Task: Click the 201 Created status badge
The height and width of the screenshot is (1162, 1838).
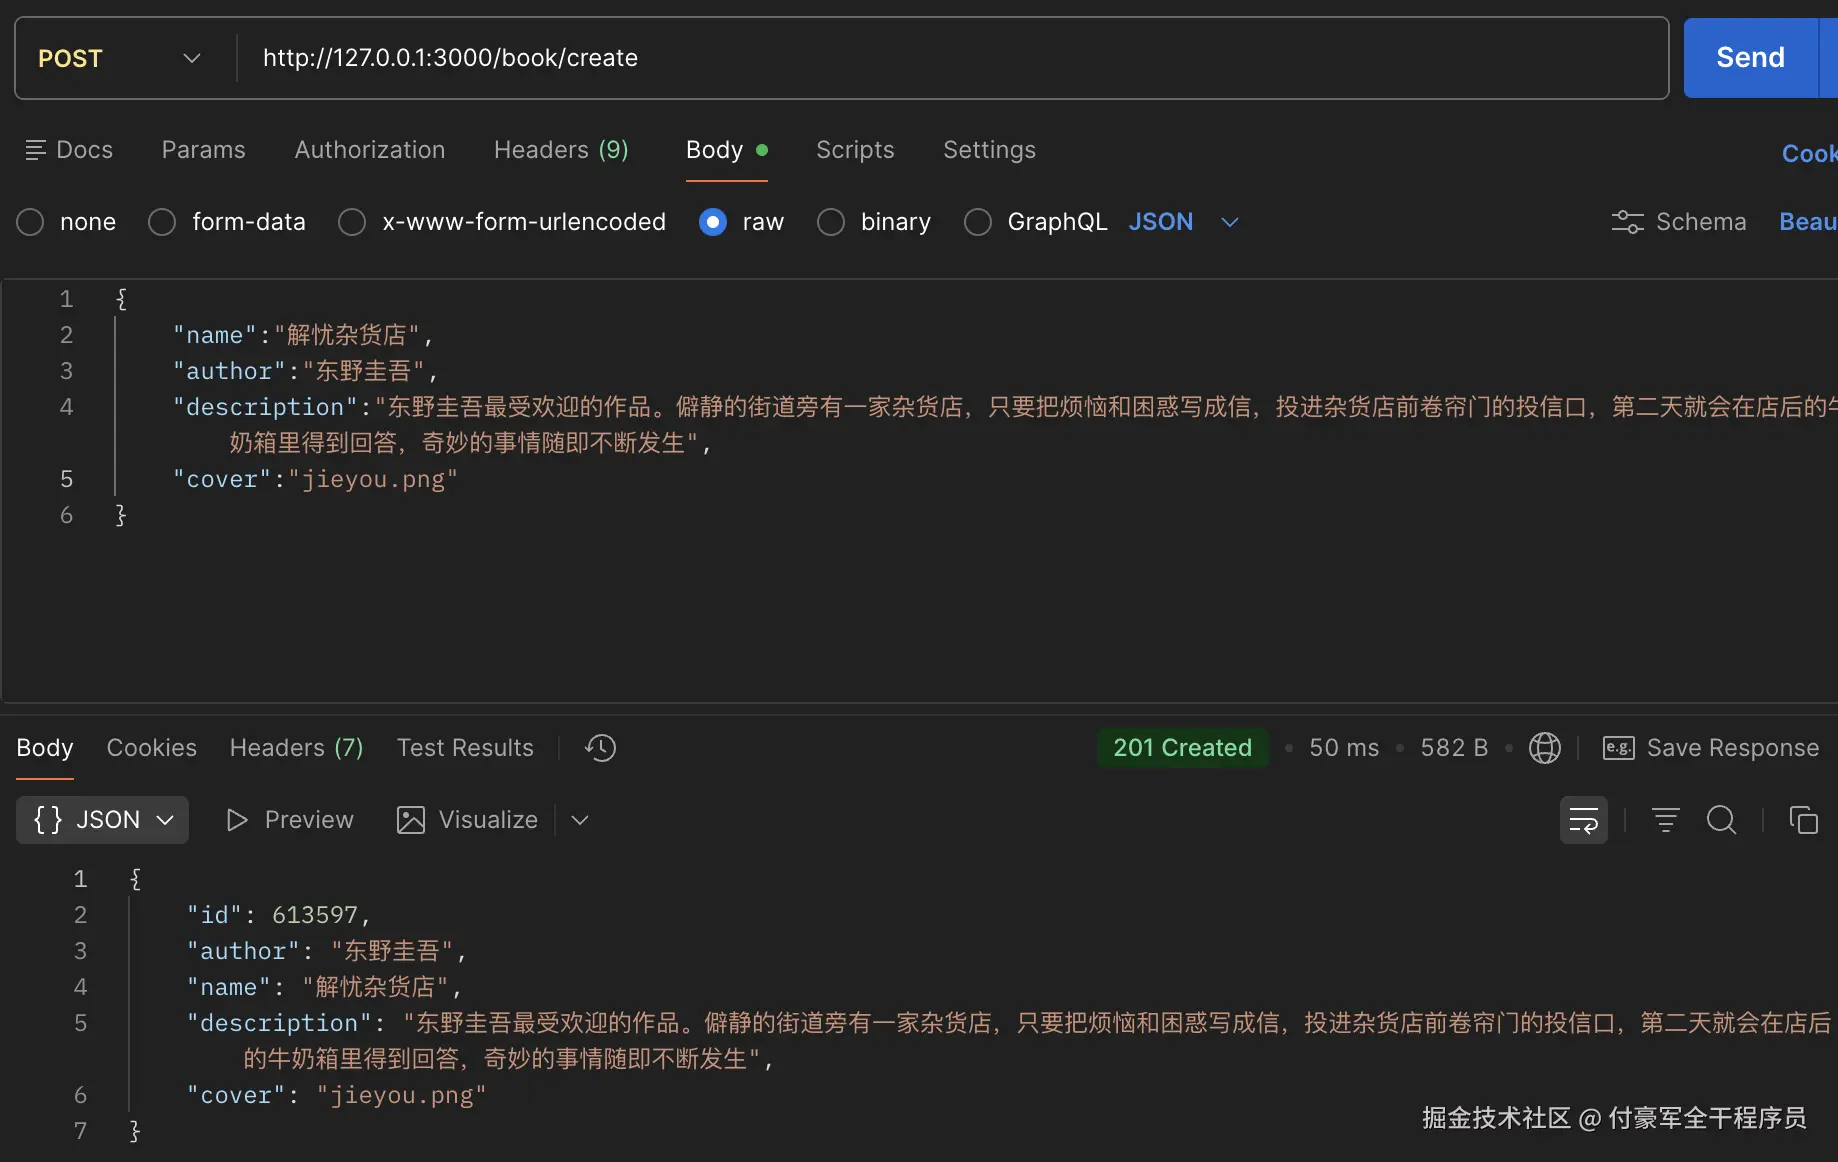Action: [1183, 748]
